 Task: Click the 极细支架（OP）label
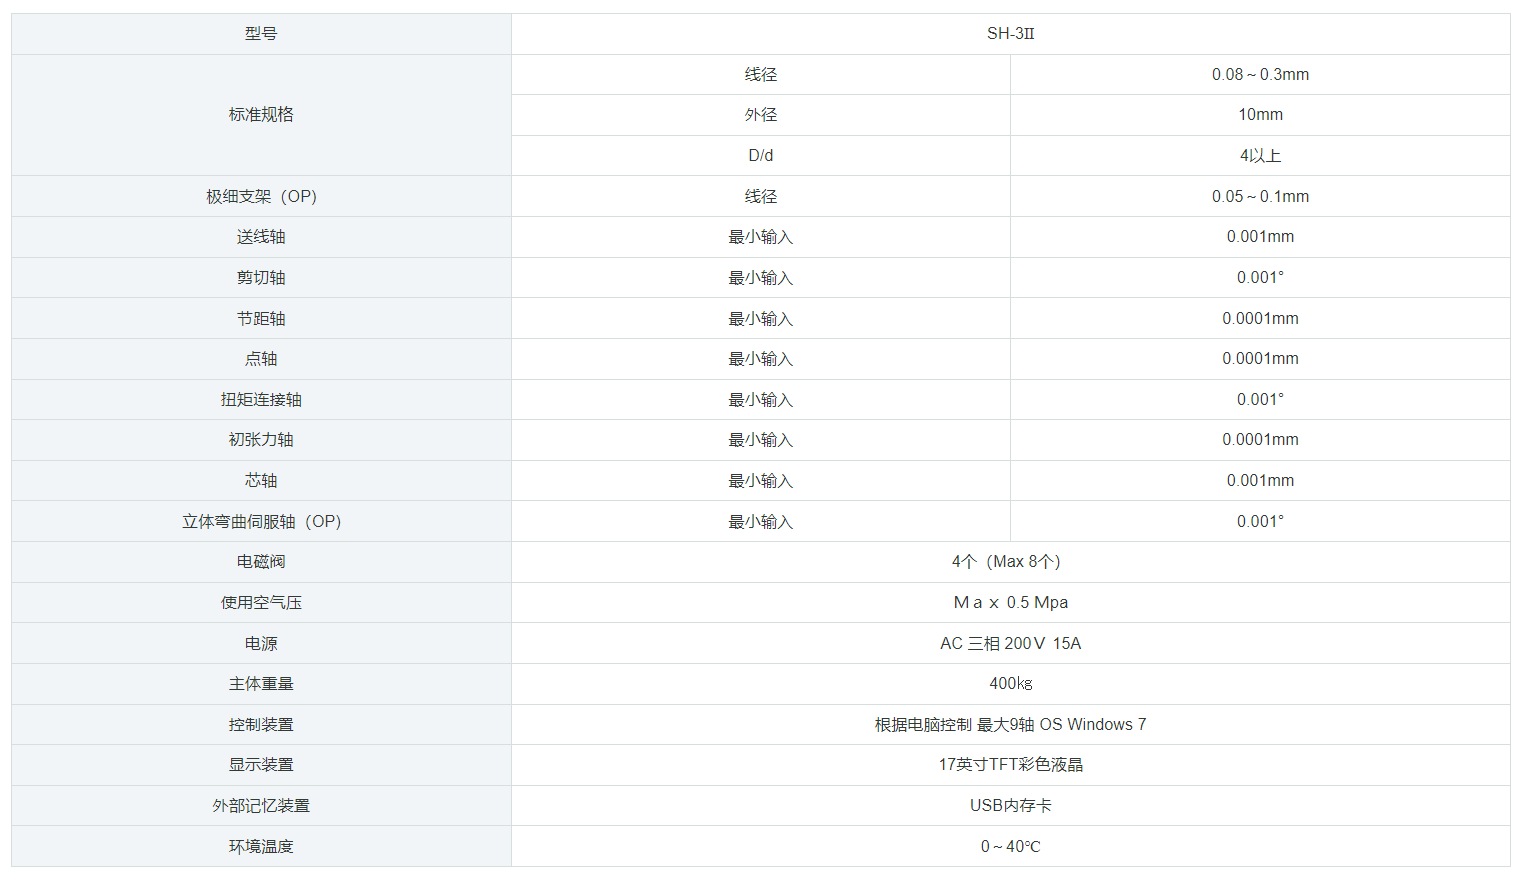[261, 197]
